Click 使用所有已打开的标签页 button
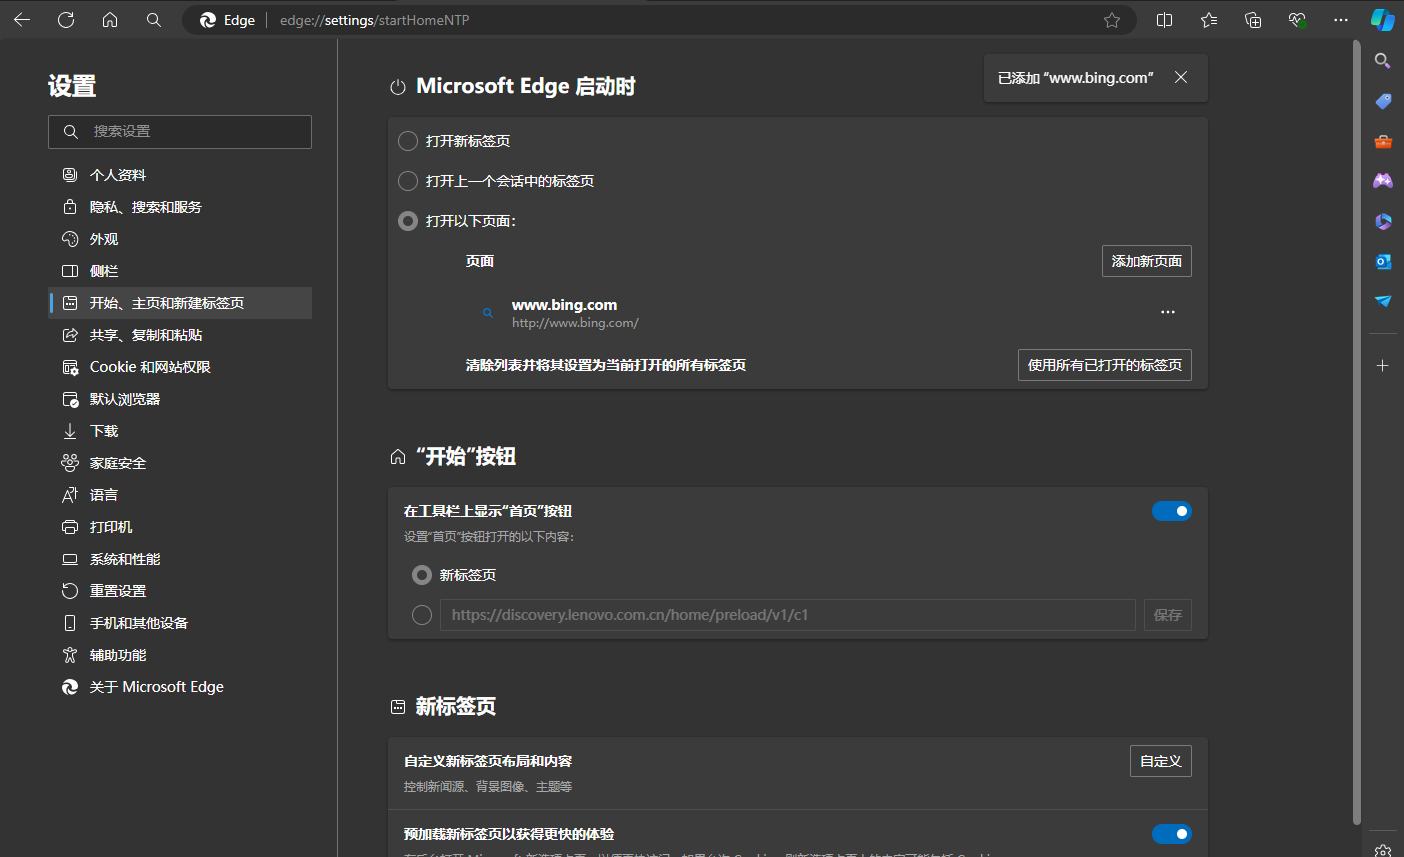The height and width of the screenshot is (857, 1404). (1105, 365)
